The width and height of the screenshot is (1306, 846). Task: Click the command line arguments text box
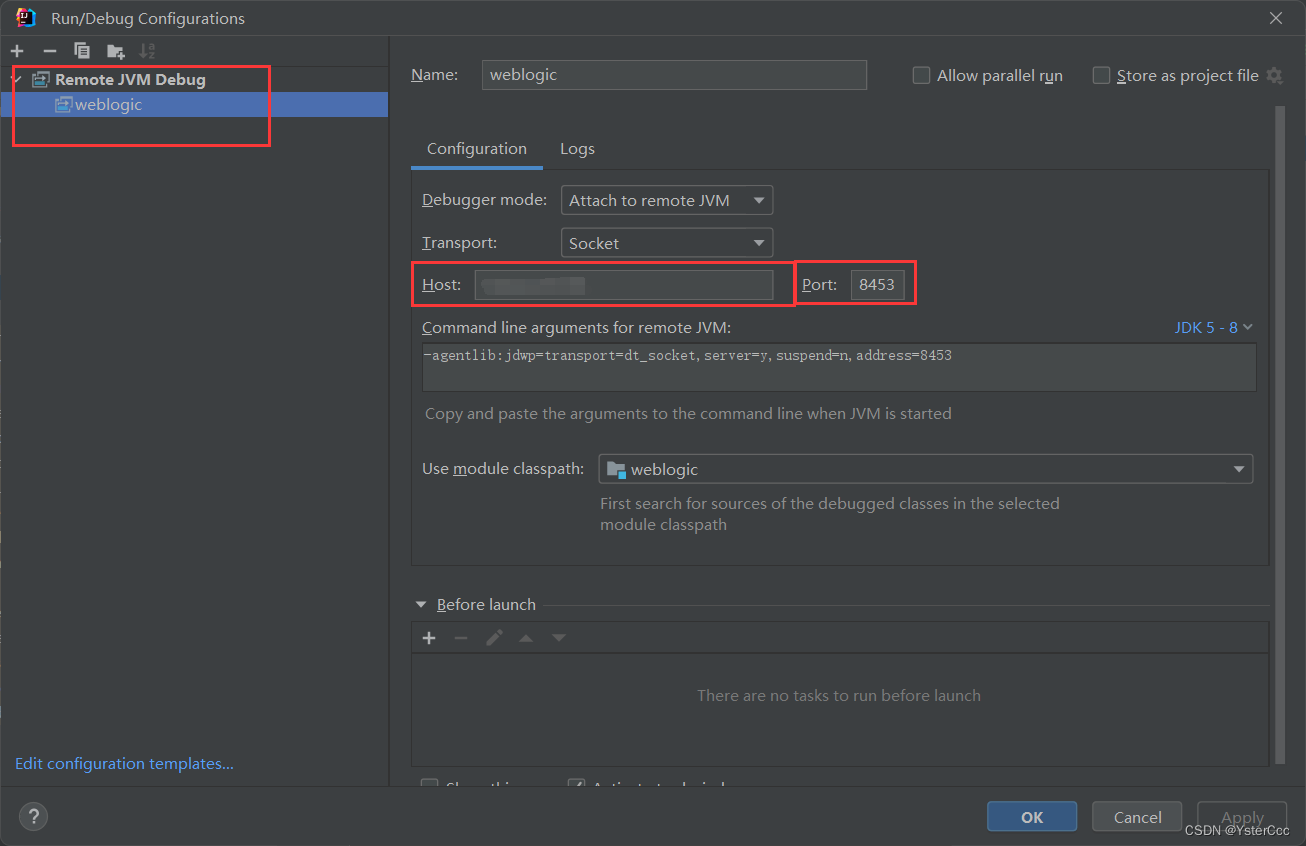coord(839,367)
